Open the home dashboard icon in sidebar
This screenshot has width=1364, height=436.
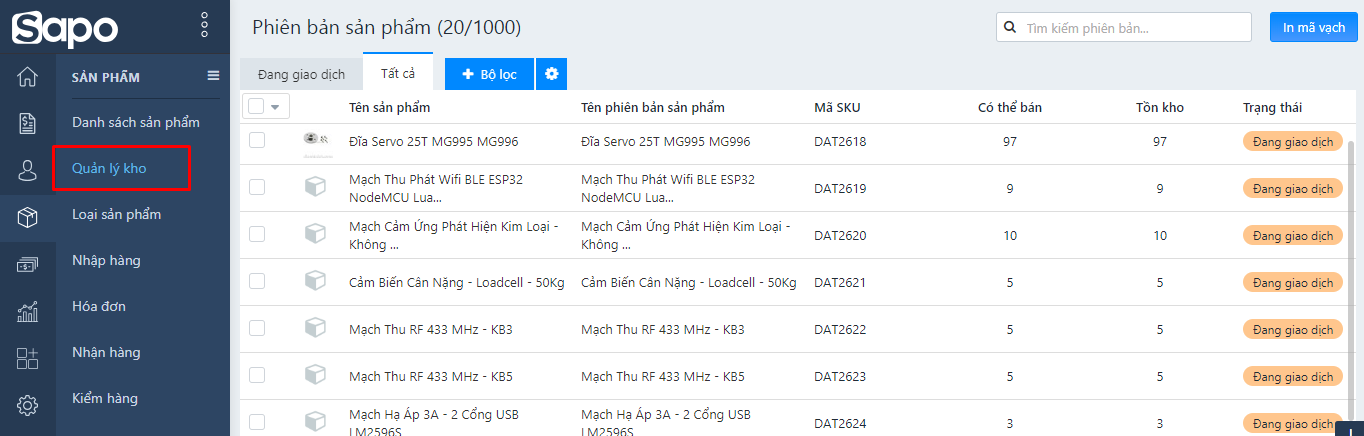(28, 77)
